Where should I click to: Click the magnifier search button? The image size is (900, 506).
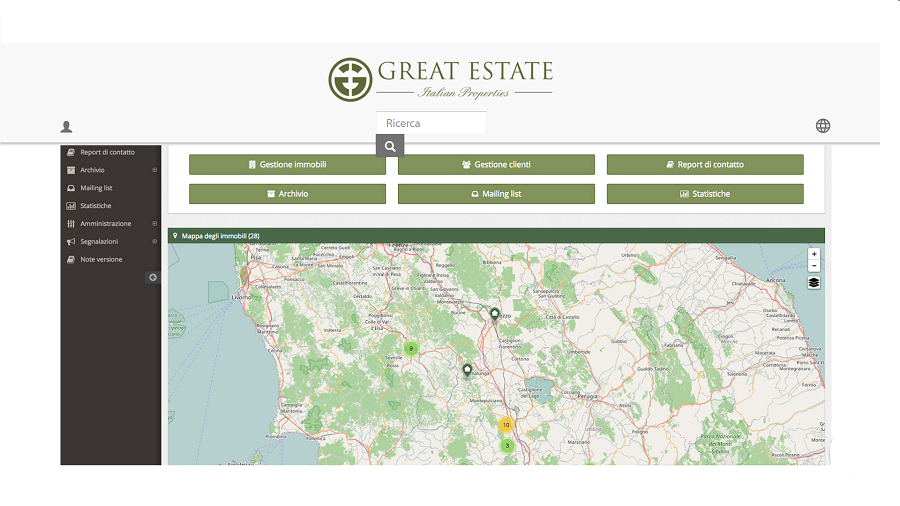(390, 146)
